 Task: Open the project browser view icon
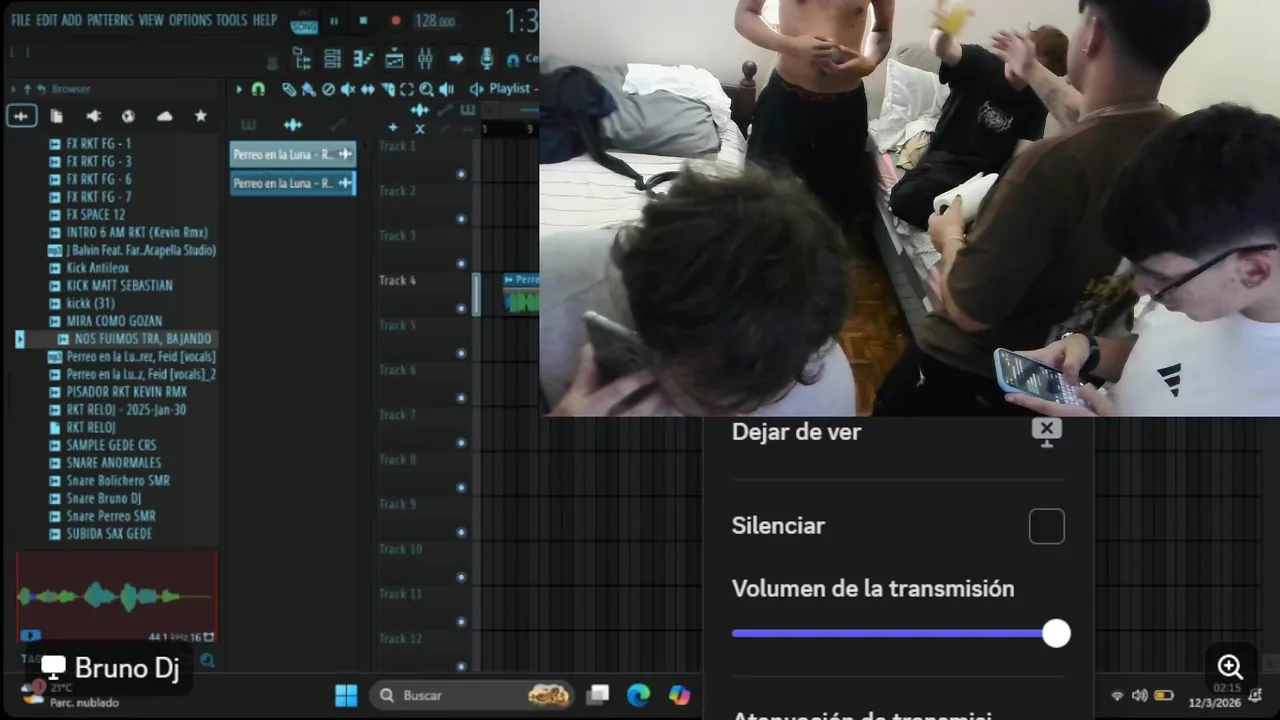pyautogui.click(x=302, y=59)
